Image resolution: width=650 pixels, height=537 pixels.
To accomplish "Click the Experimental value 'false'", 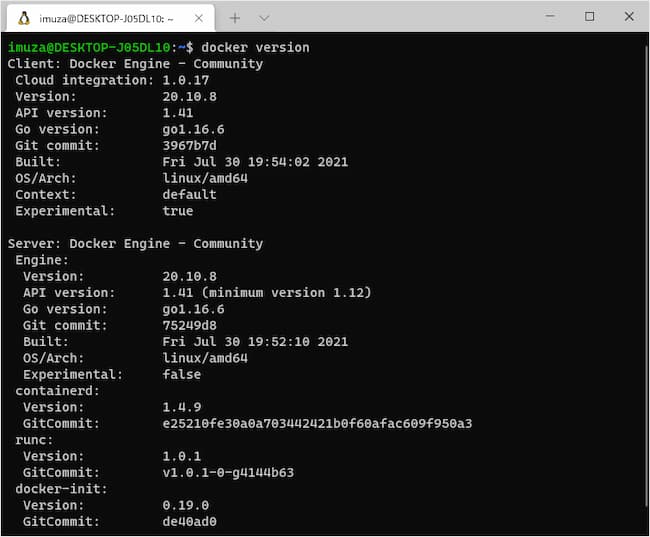I will point(182,374).
